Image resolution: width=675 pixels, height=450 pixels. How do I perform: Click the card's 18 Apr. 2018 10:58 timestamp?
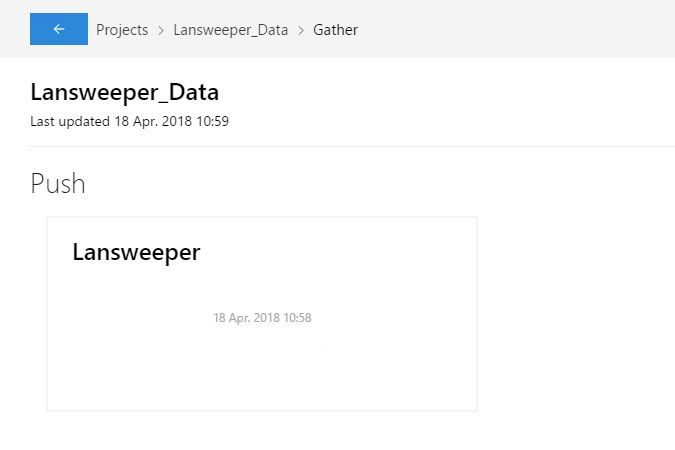coord(262,318)
